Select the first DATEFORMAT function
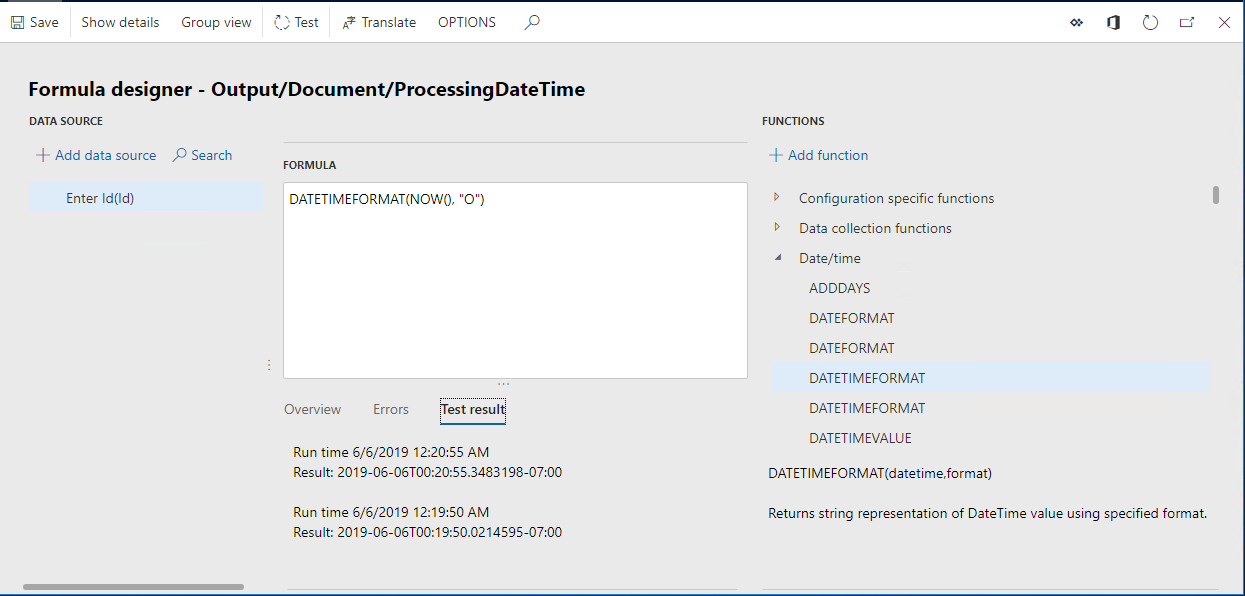The width and height of the screenshot is (1245, 596). 851,318
